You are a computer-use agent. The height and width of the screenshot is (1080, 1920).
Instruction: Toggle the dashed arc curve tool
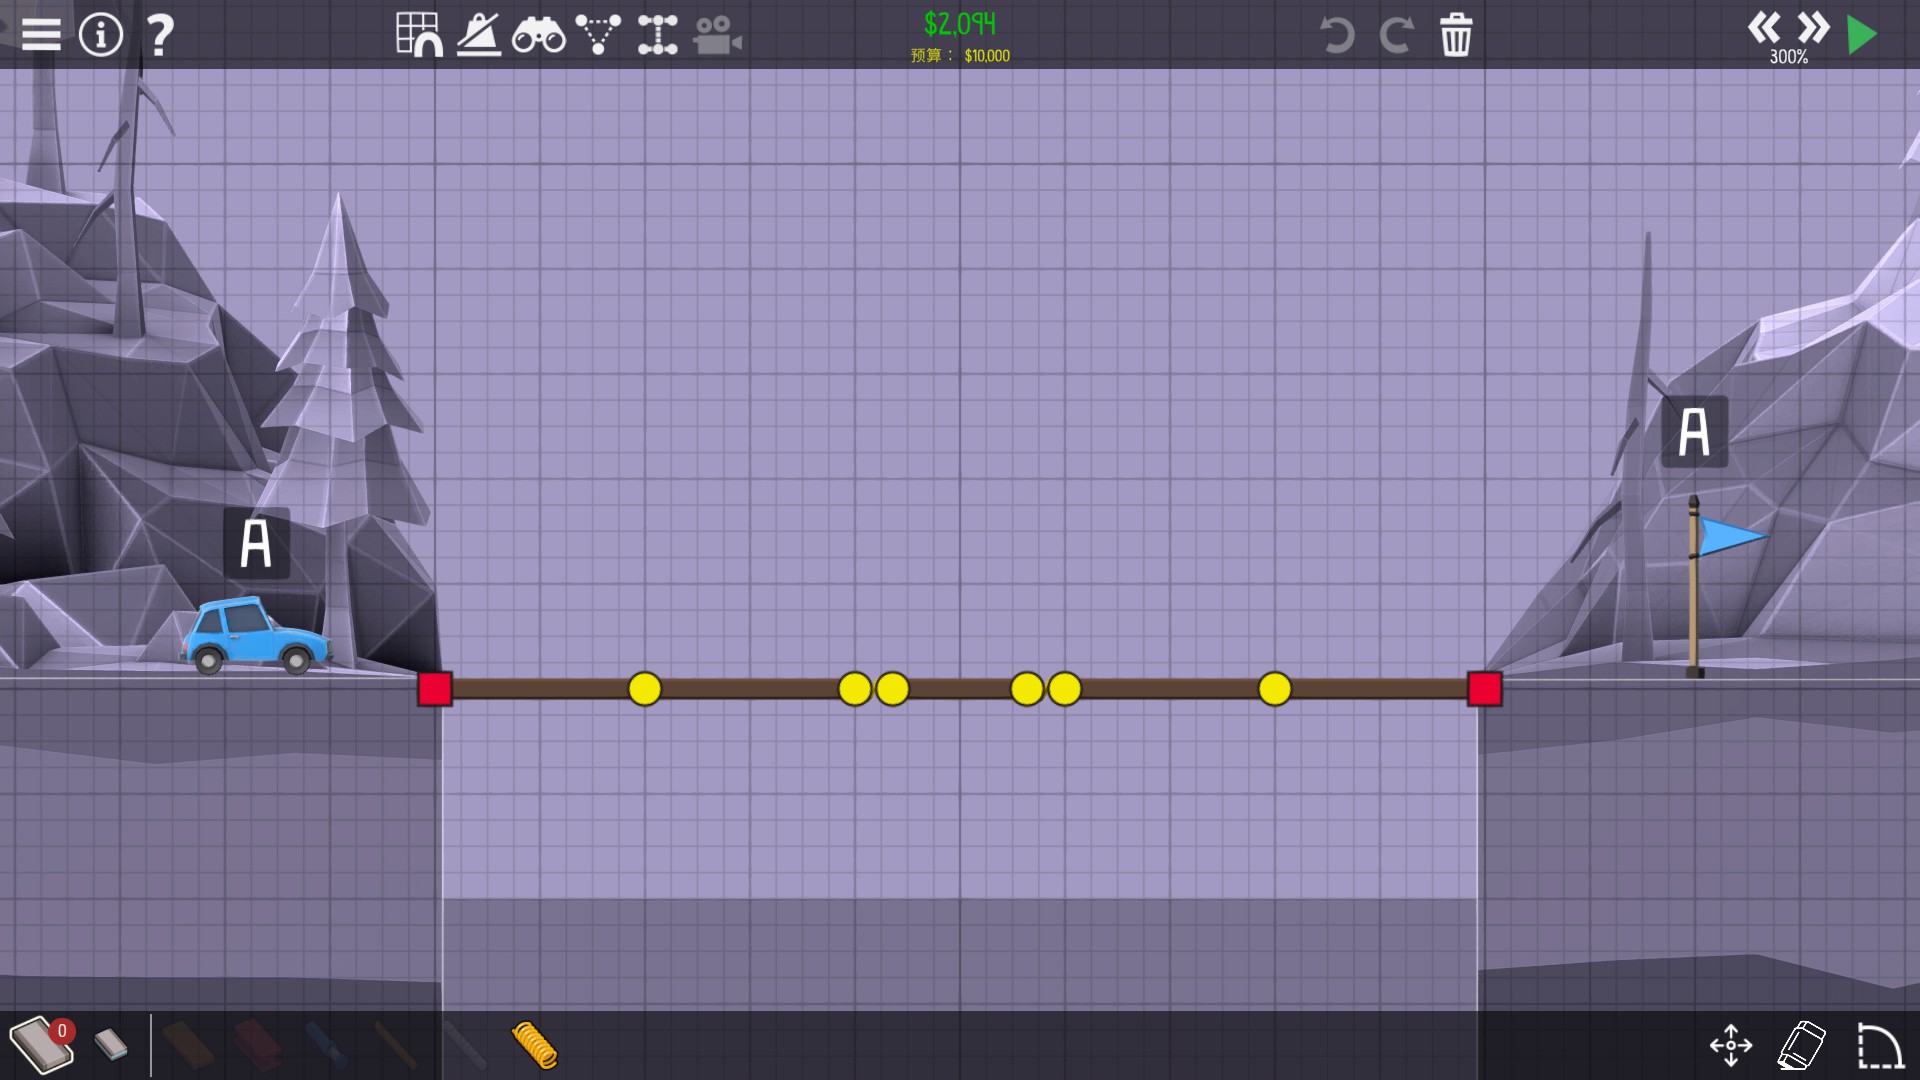coord(1879,1045)
